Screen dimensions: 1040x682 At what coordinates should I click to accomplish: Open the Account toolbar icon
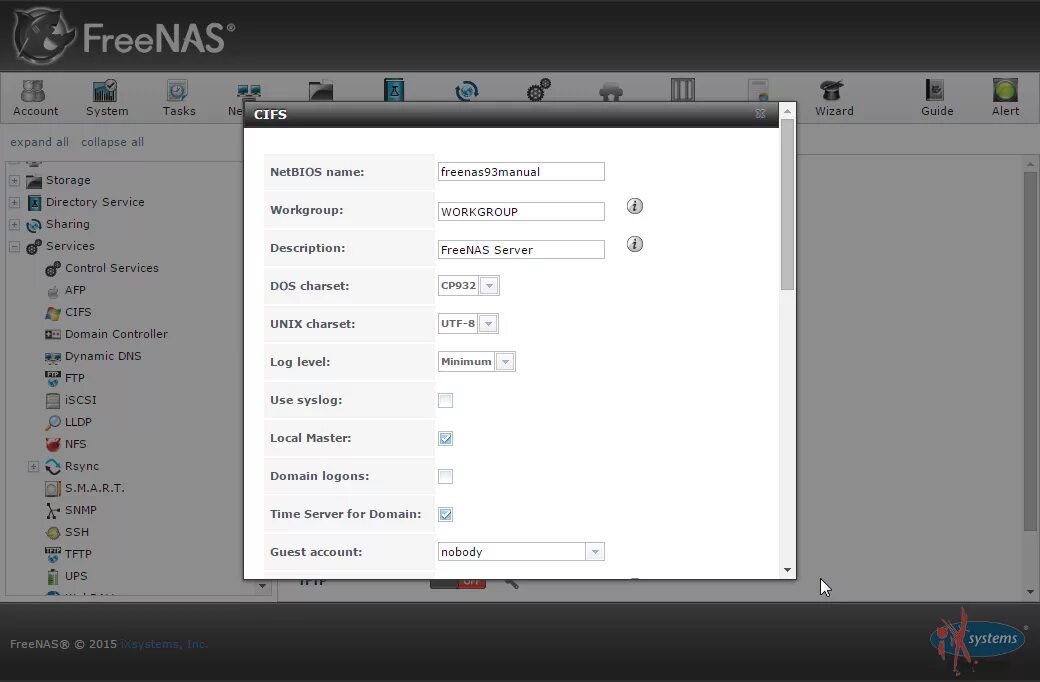[35, 98]
